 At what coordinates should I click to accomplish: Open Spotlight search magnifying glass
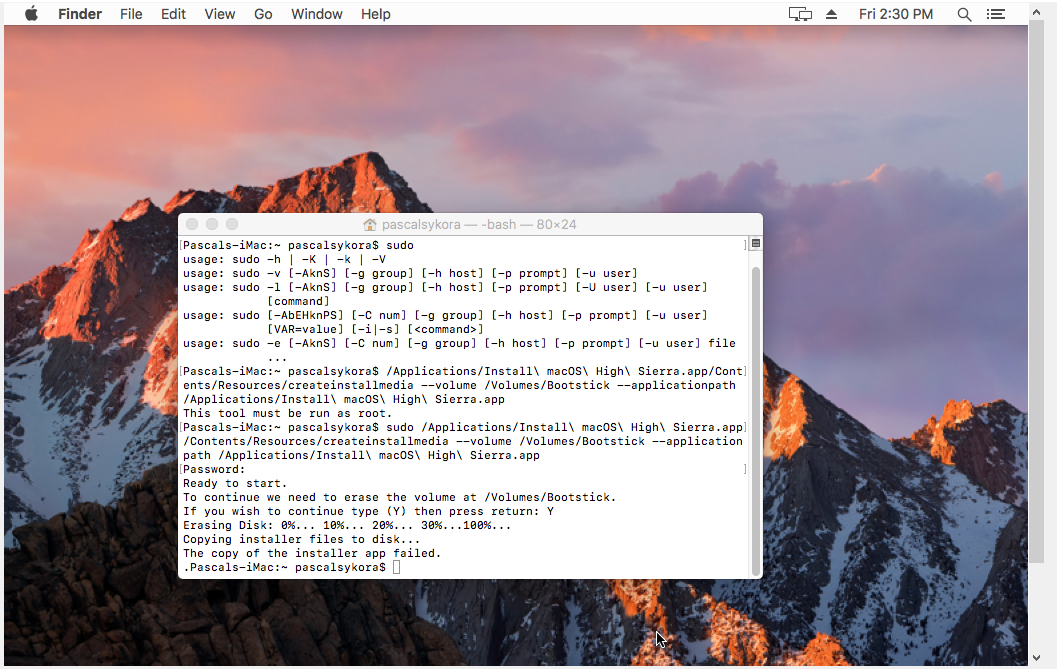(x=964, y=14)
